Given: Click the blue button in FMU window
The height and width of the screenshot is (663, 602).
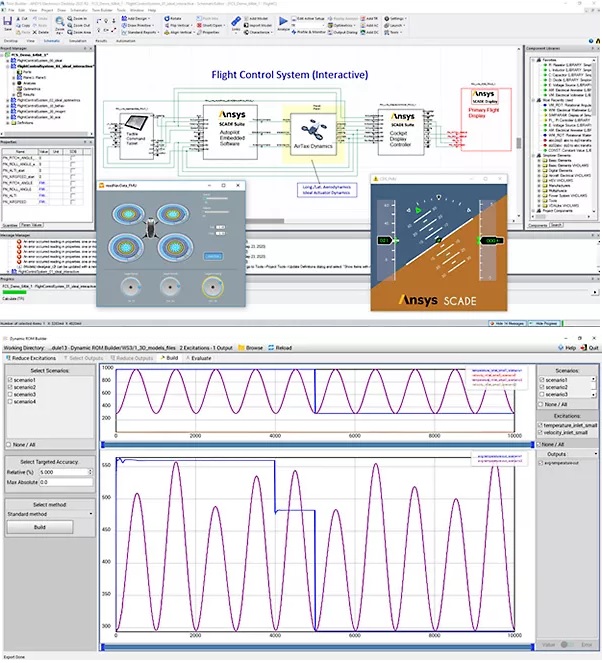Looking at the screenshot, I should click(x=213, y=256).
